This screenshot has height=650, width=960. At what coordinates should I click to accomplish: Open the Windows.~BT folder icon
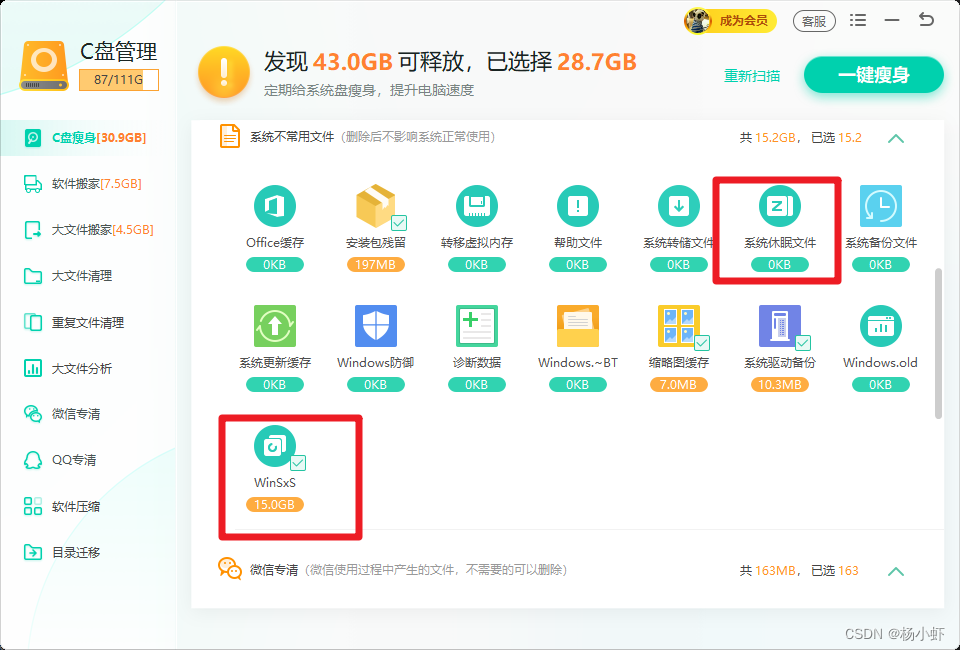577,326
